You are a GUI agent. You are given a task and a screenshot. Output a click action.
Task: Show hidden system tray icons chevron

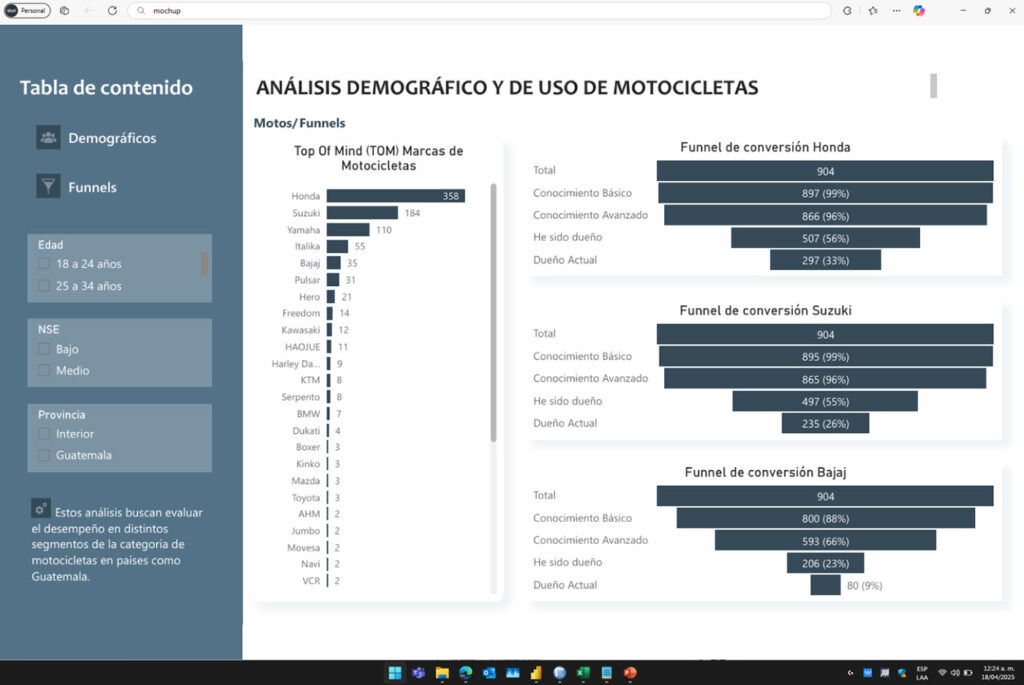[x=850, y=673]
